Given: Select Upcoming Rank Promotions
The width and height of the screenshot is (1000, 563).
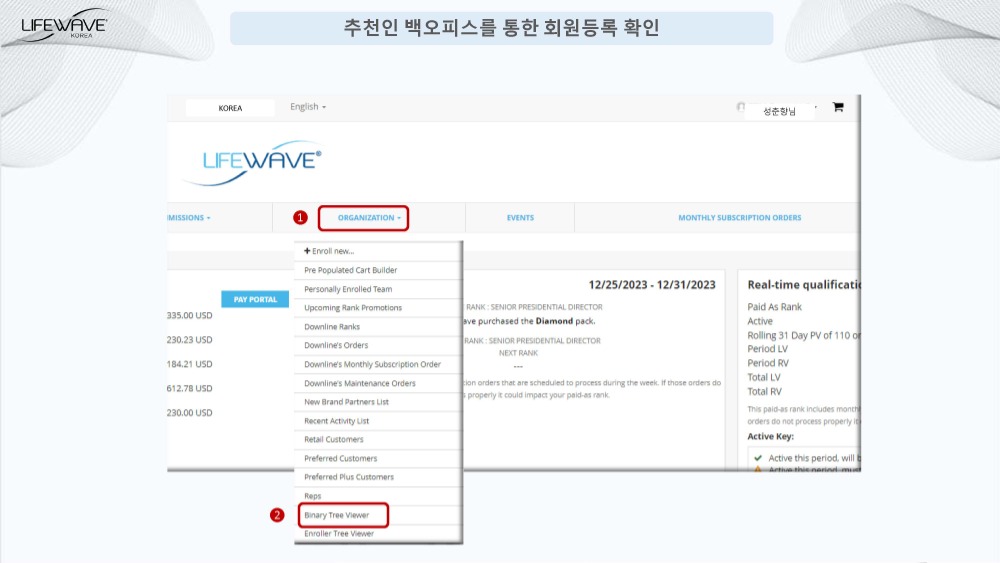Looking at the screenshot, I should coord(353,307).
